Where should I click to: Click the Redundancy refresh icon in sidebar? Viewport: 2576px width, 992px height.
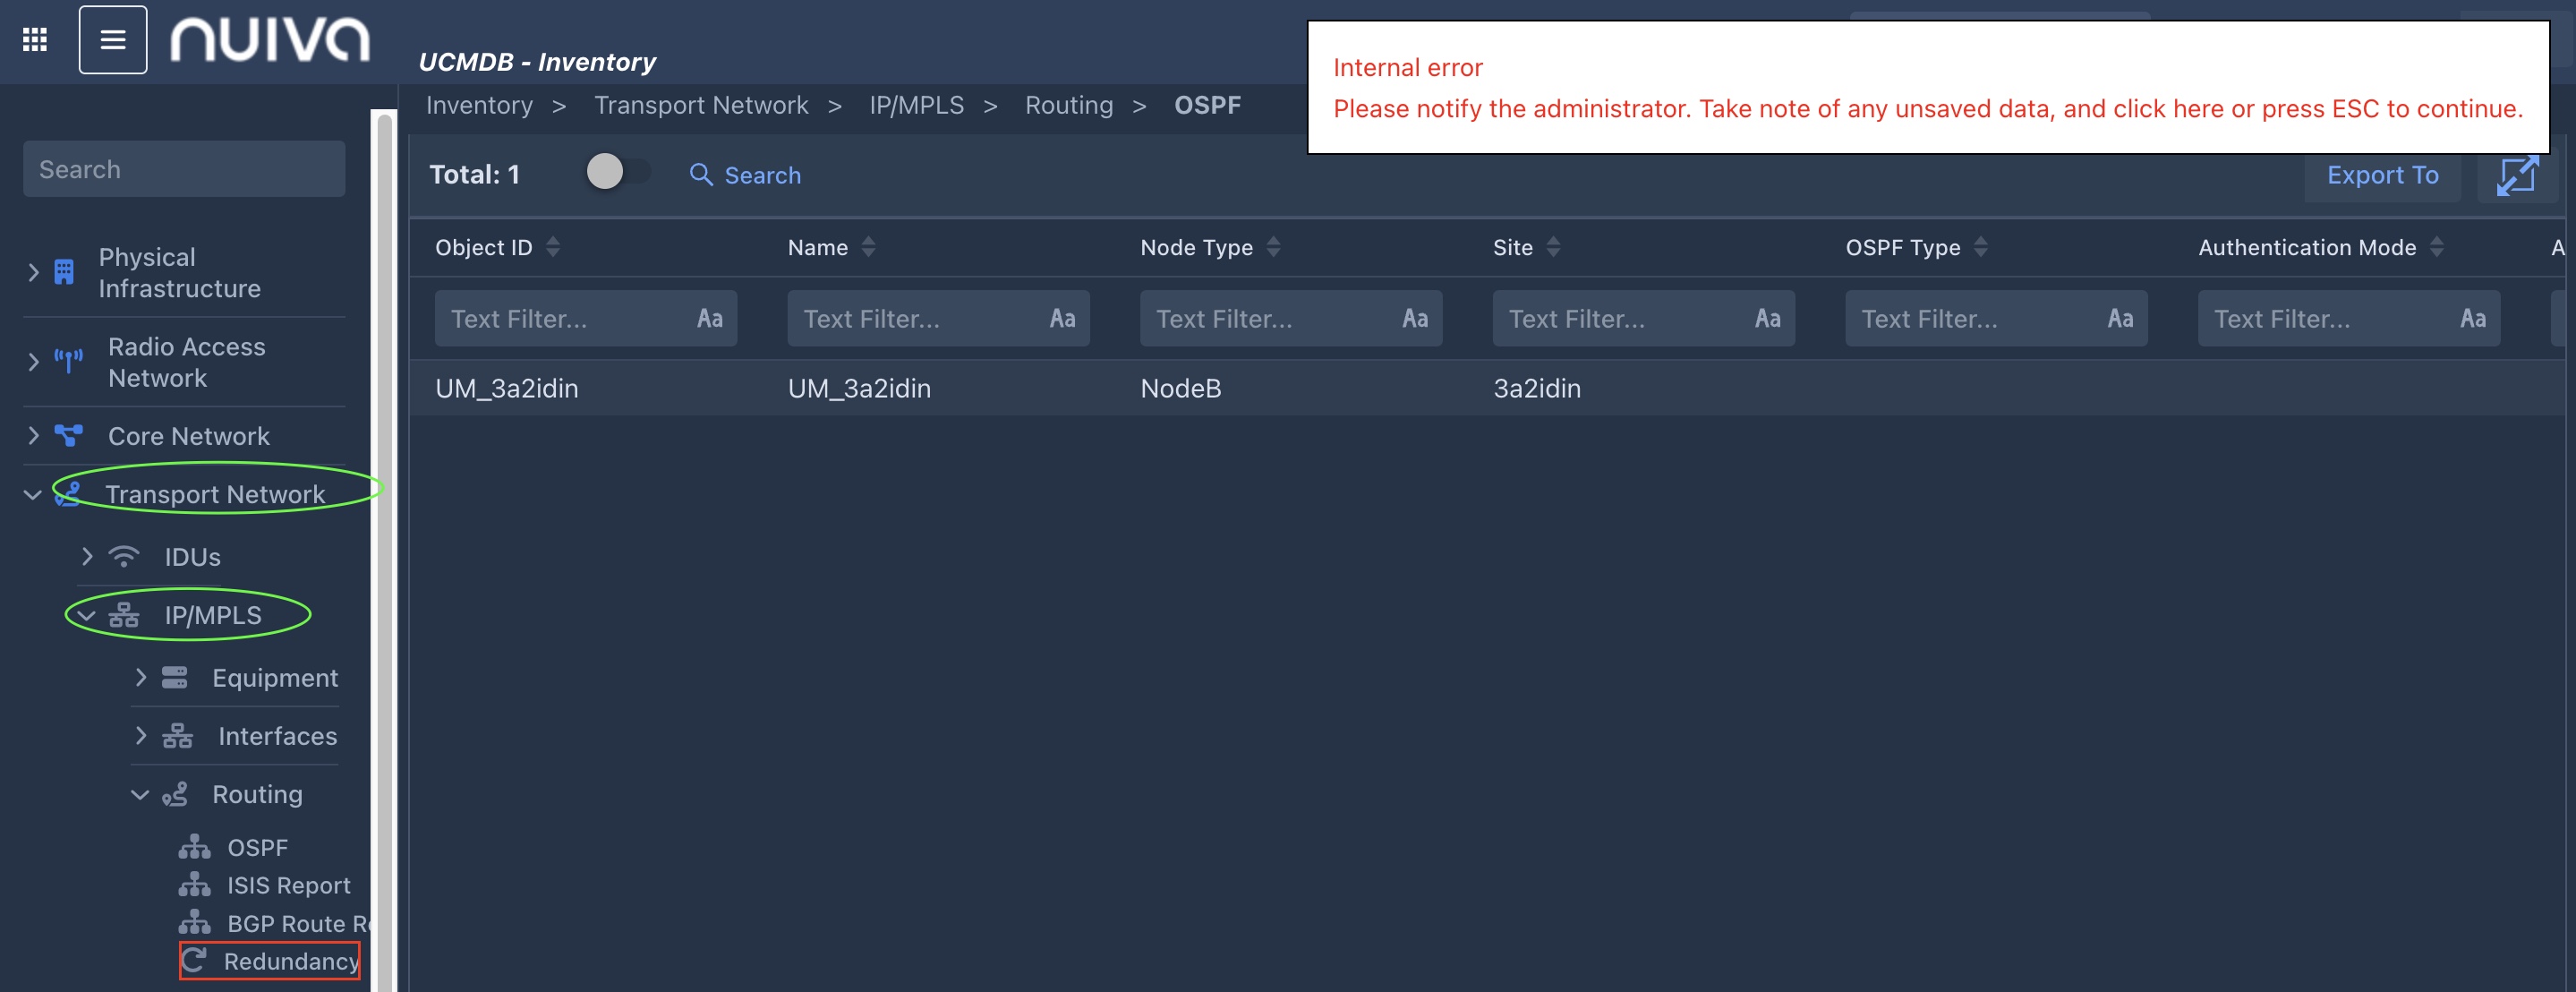[194, 960]
